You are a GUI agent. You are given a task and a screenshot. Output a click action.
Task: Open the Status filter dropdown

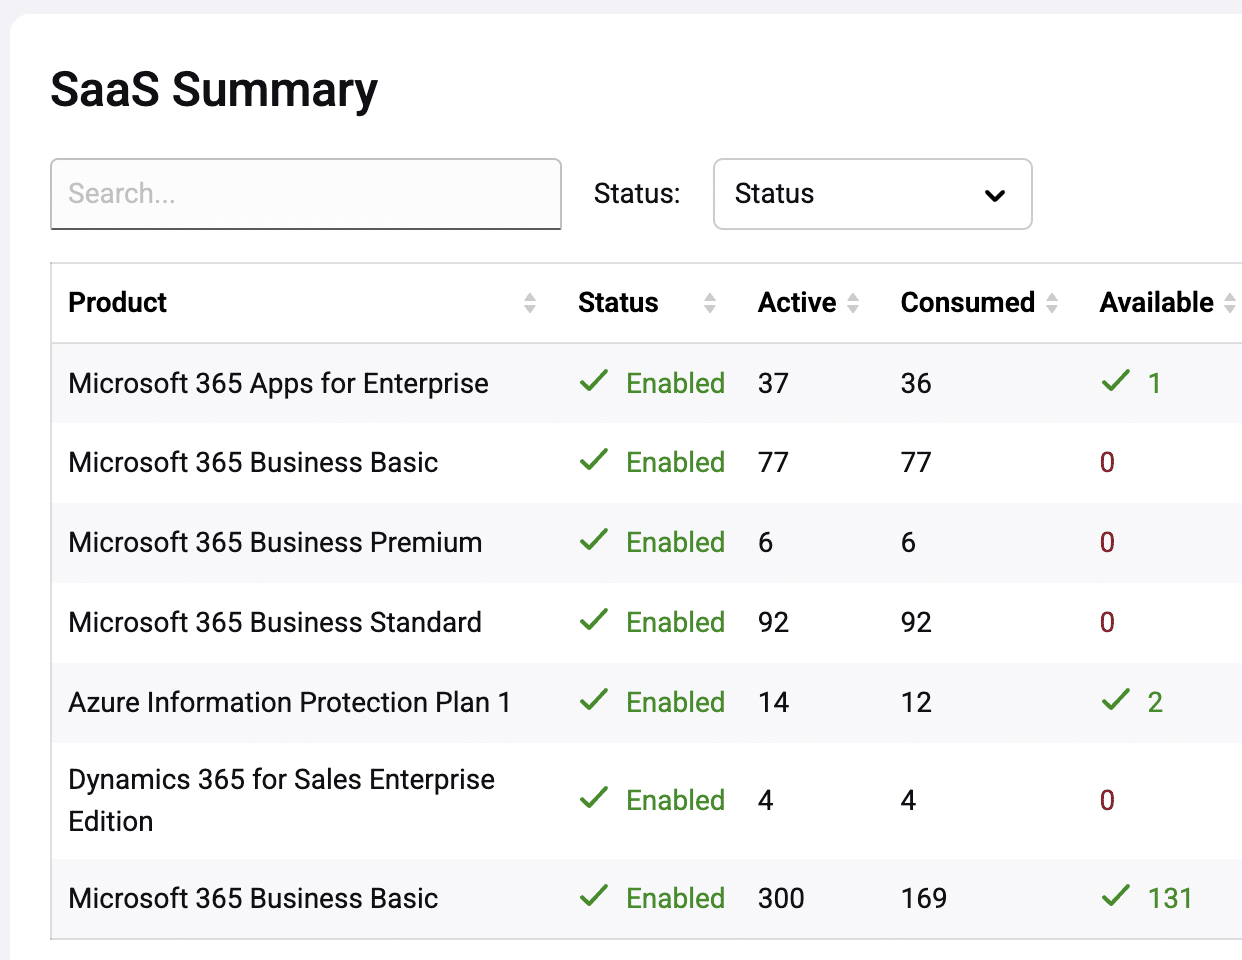coord(872,194)
